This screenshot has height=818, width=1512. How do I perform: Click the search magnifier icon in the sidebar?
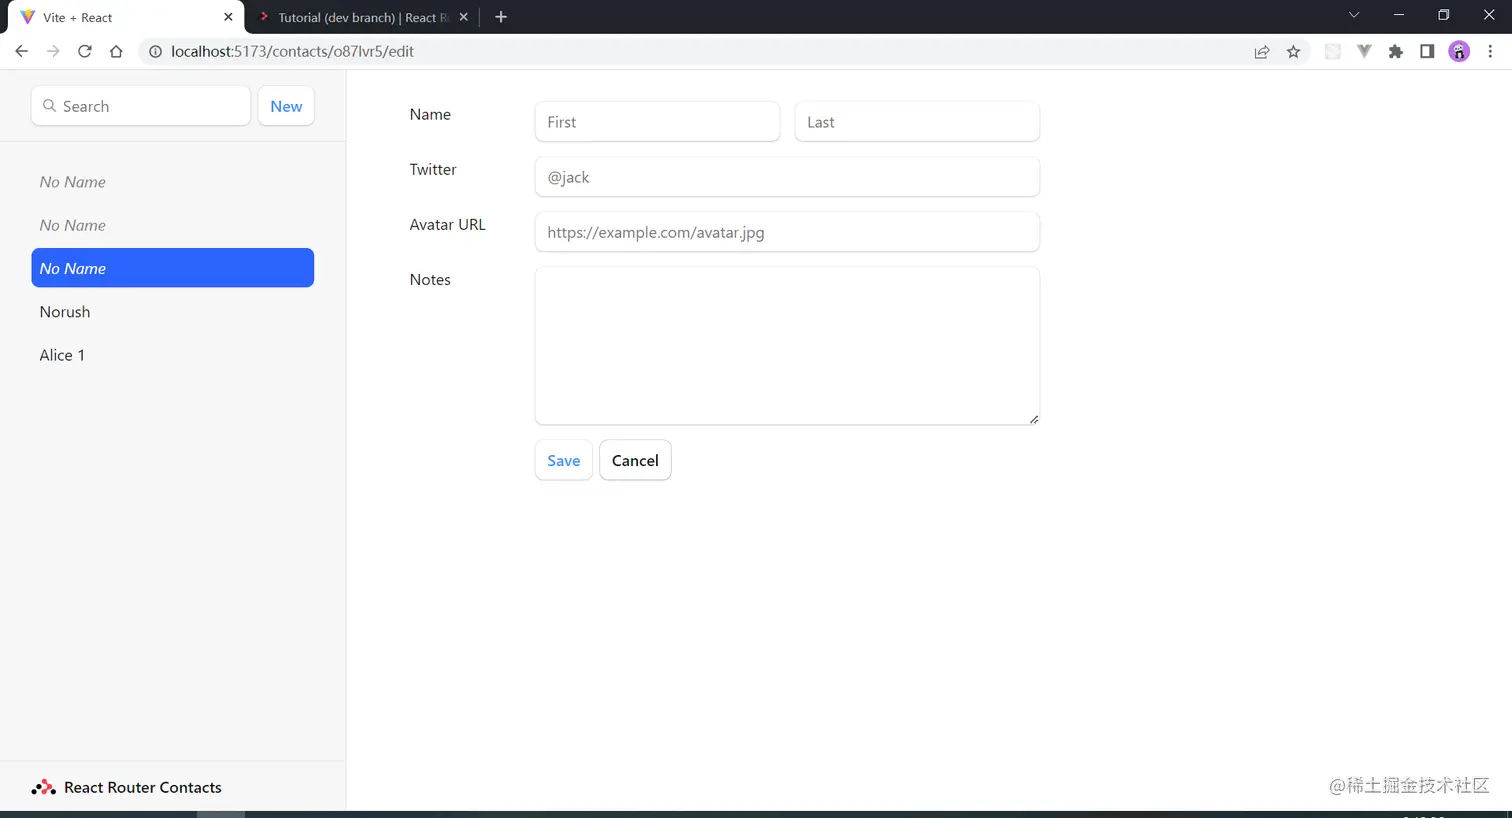[x=49, y=106]
